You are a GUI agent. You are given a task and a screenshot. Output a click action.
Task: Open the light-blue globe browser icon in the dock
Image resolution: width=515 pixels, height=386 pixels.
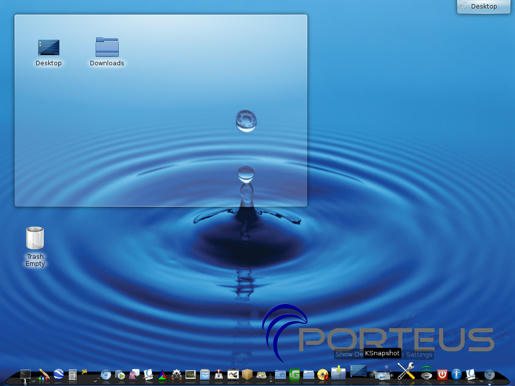click(x=106, y=375)
